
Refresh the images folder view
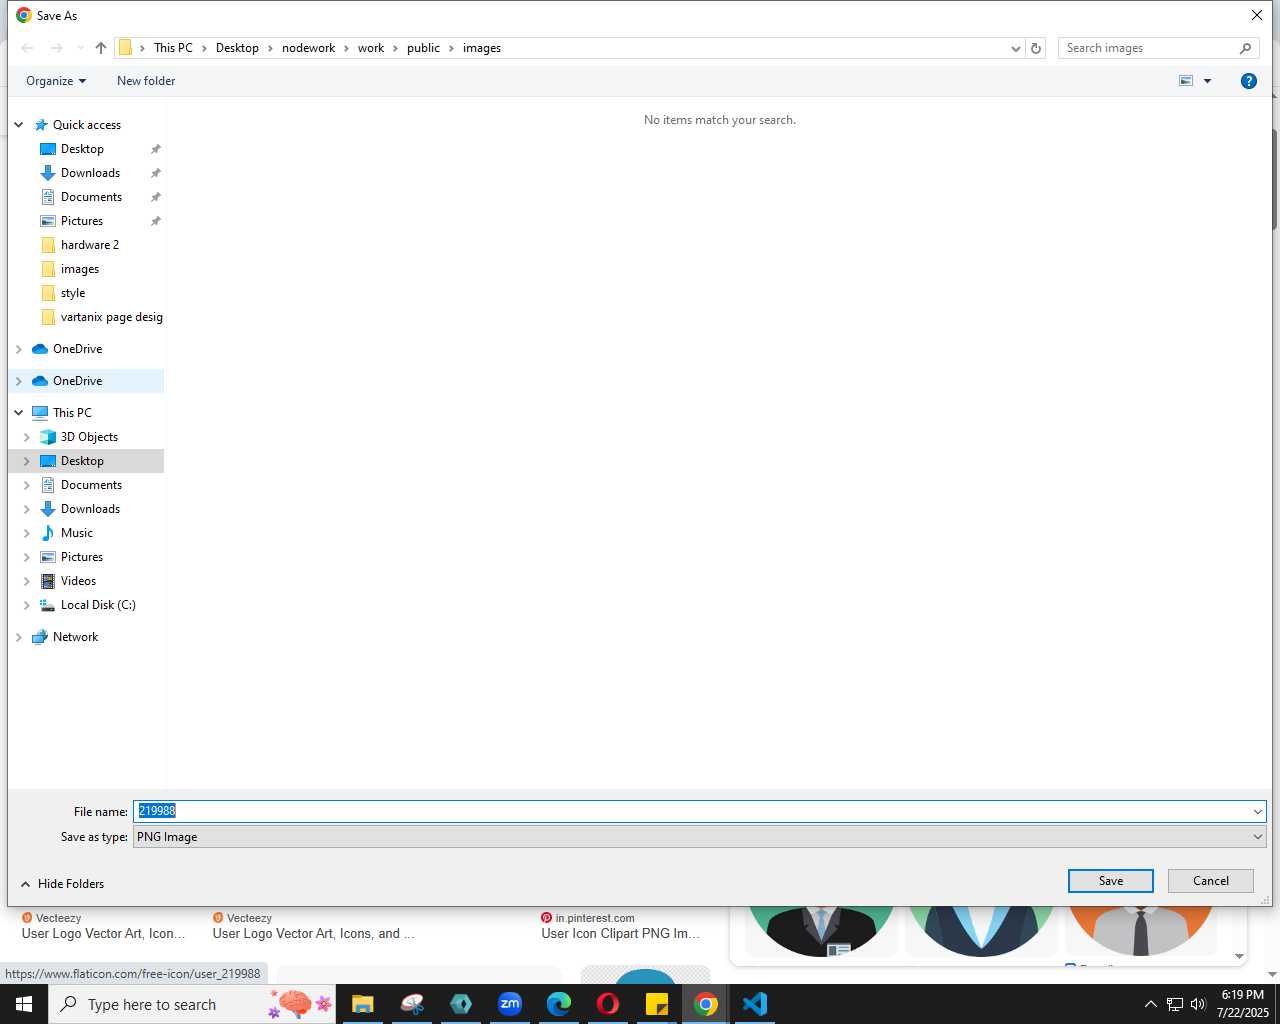1036,48
